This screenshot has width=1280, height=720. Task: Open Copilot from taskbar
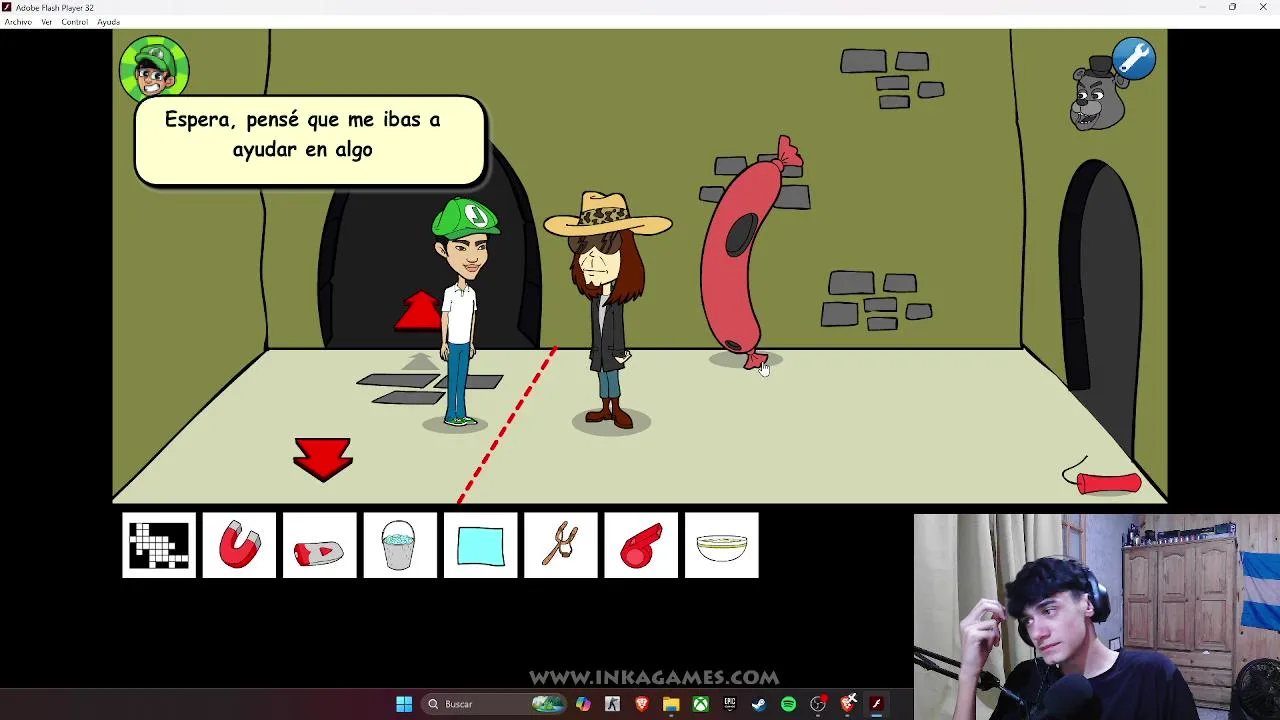click(x=583, y=704)
